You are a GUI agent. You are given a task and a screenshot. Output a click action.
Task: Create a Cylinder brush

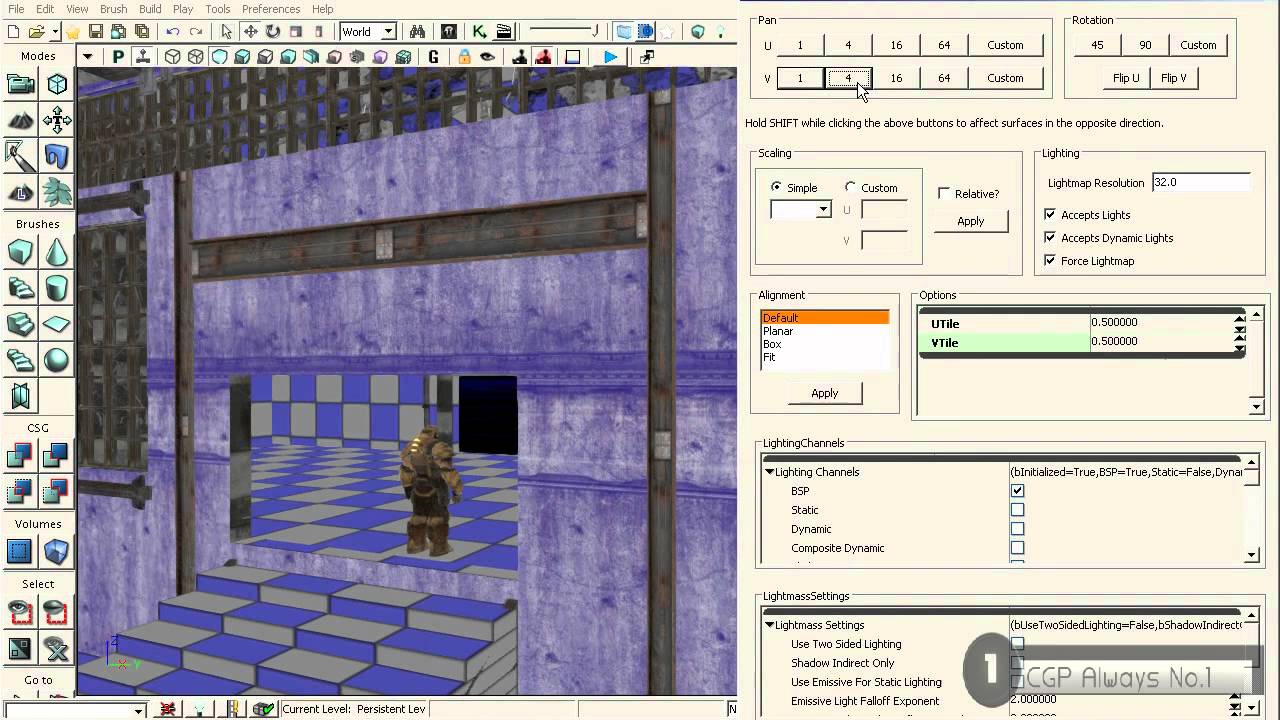57,288
